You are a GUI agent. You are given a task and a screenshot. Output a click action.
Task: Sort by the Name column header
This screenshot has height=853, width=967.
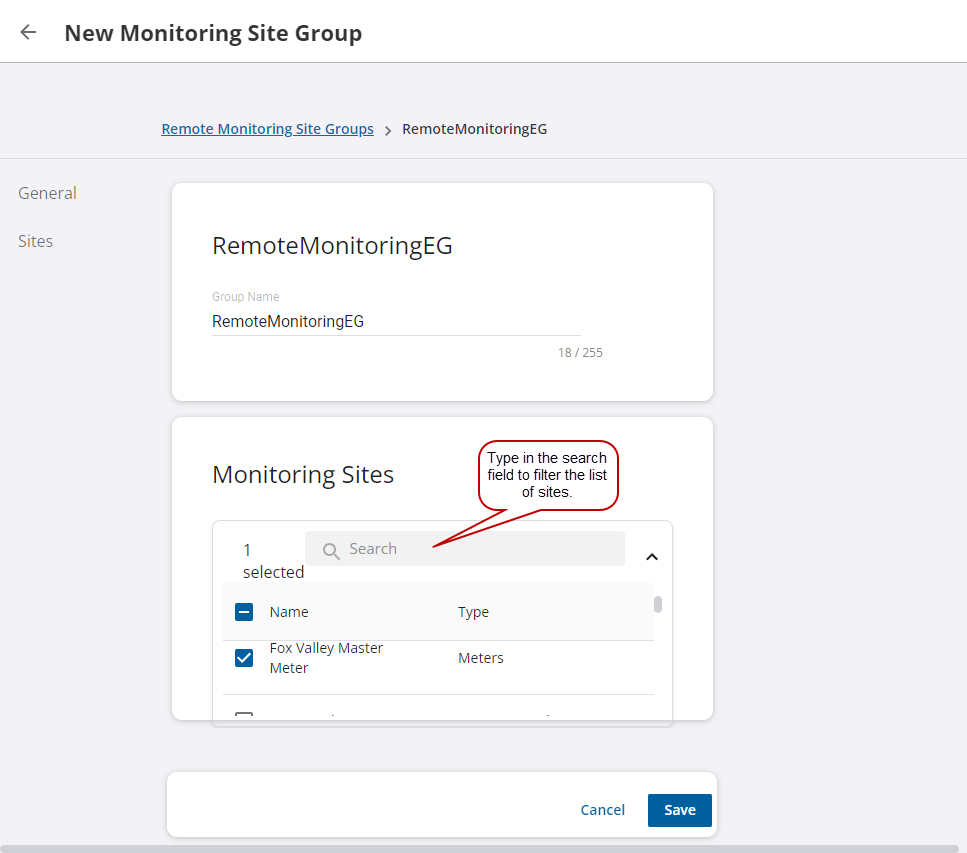tap(289, 612)
